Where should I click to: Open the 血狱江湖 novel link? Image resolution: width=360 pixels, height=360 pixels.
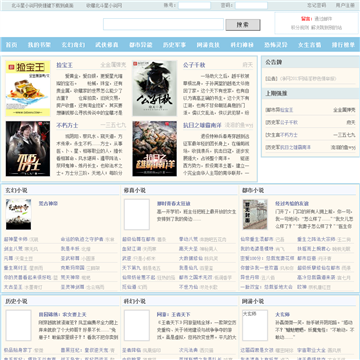(x=132, y=249)
